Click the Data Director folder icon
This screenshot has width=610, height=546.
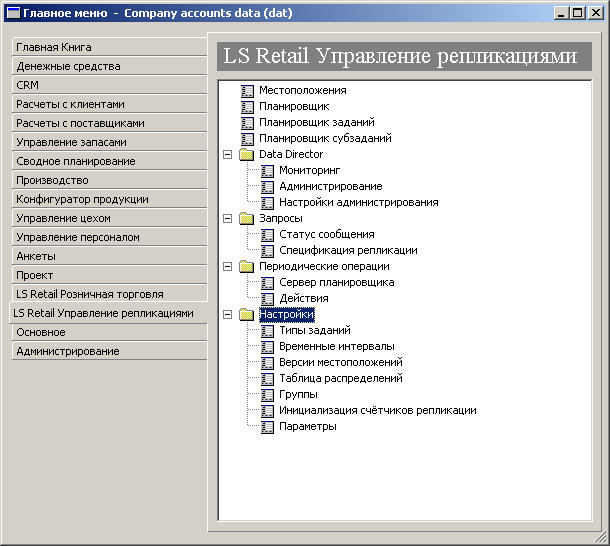click(x=246, y=155)
